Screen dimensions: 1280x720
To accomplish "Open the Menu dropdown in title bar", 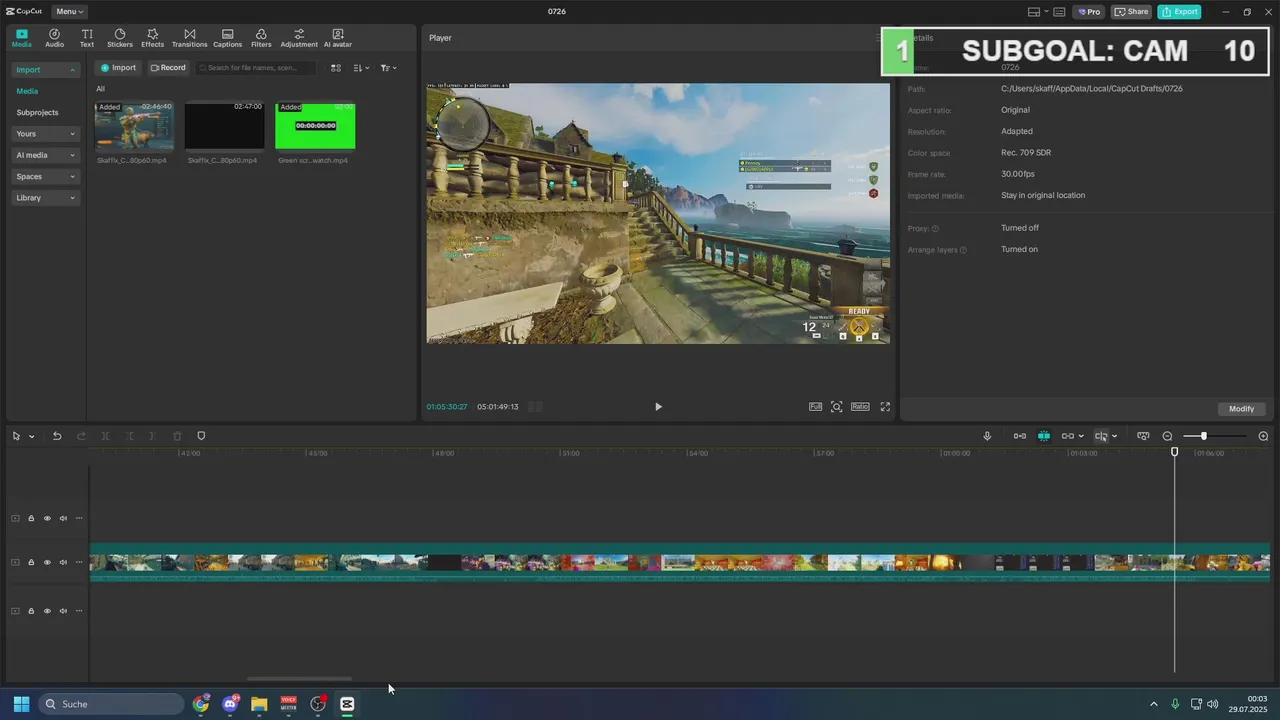I will [70, 12].
